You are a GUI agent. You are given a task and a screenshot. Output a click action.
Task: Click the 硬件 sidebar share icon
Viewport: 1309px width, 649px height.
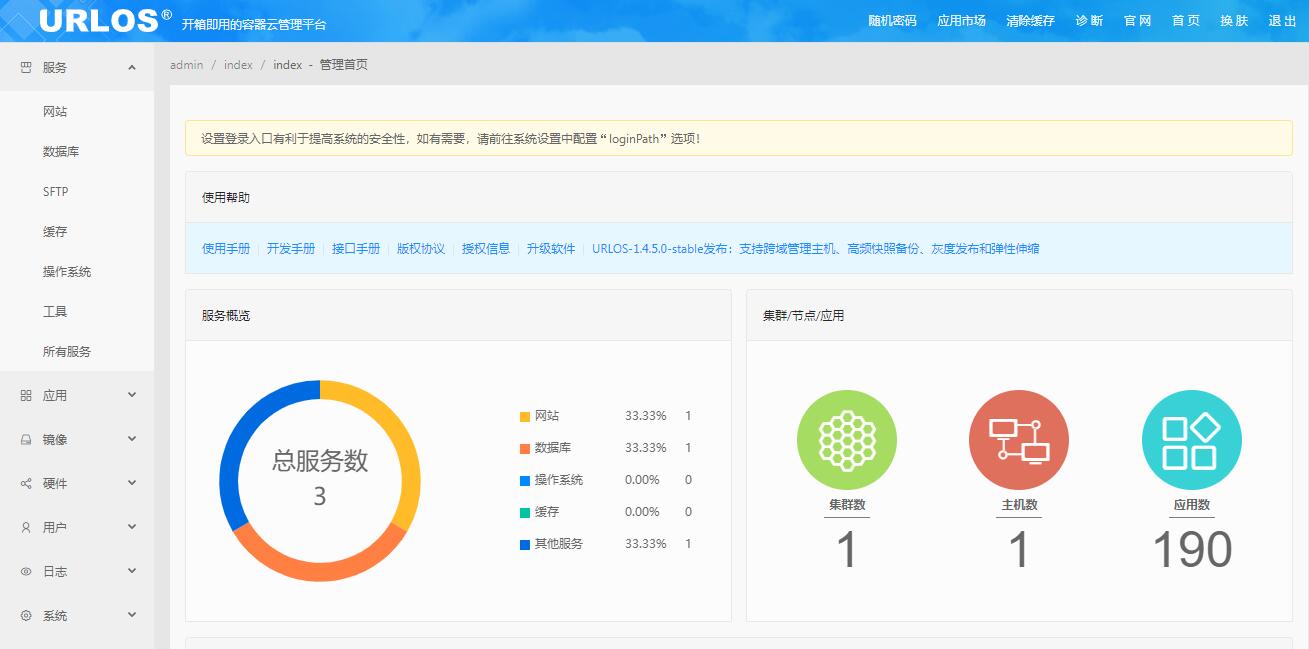tap(26, 484)
